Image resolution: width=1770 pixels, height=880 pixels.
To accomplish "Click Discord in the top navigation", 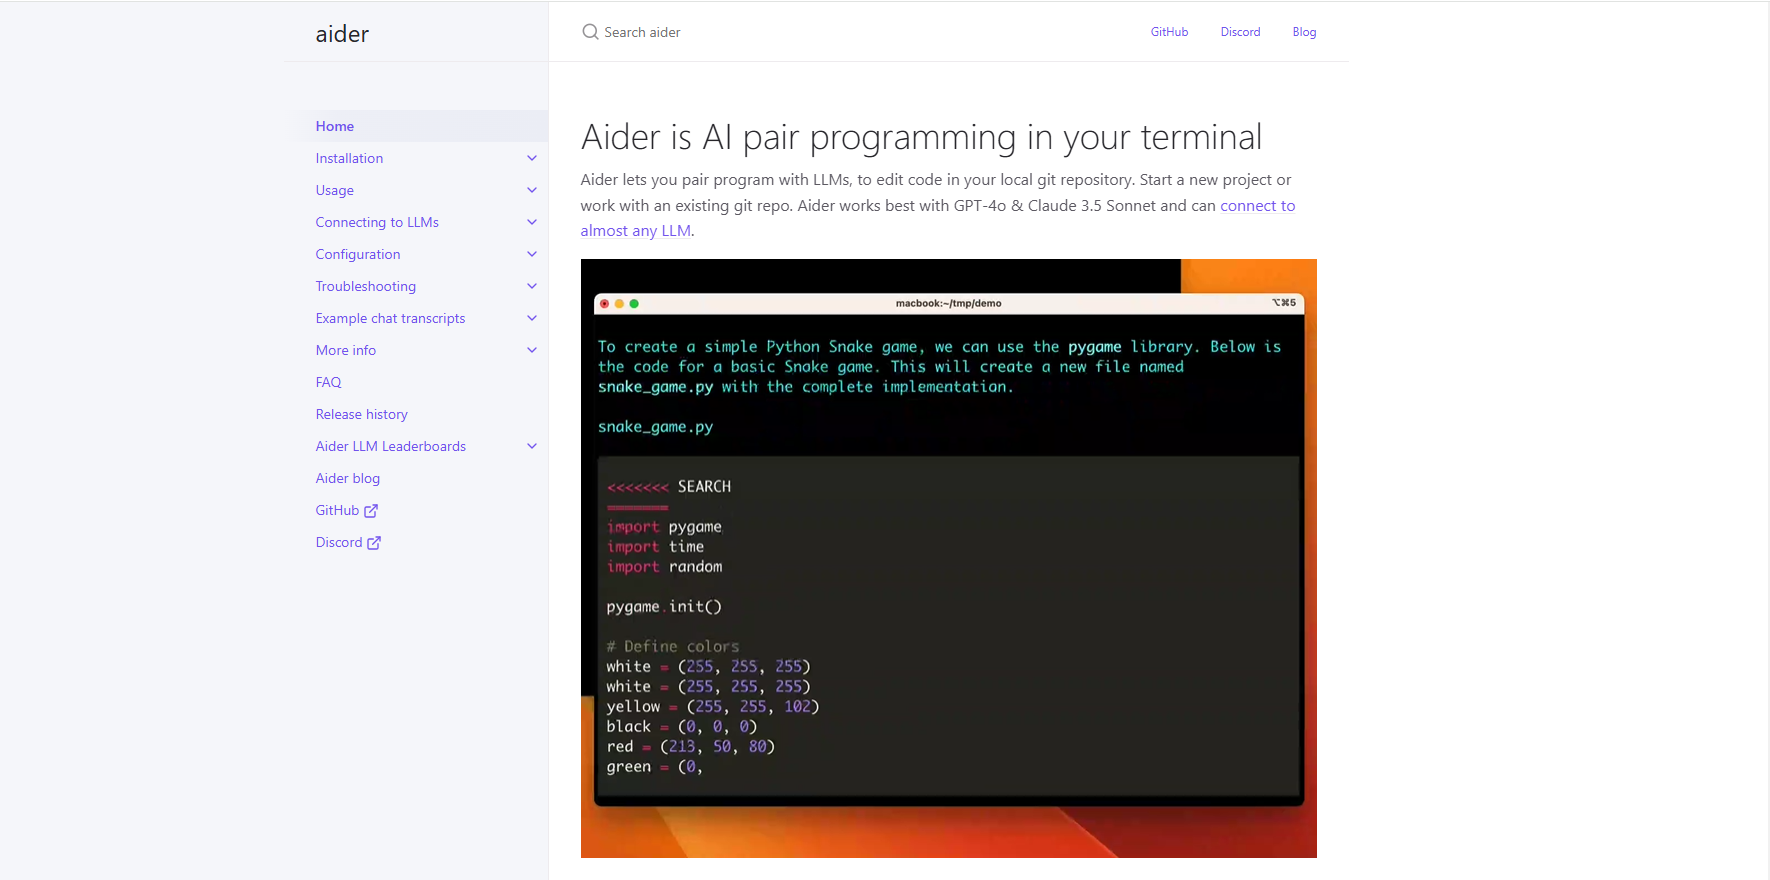I will click(x=1240, y=32).
